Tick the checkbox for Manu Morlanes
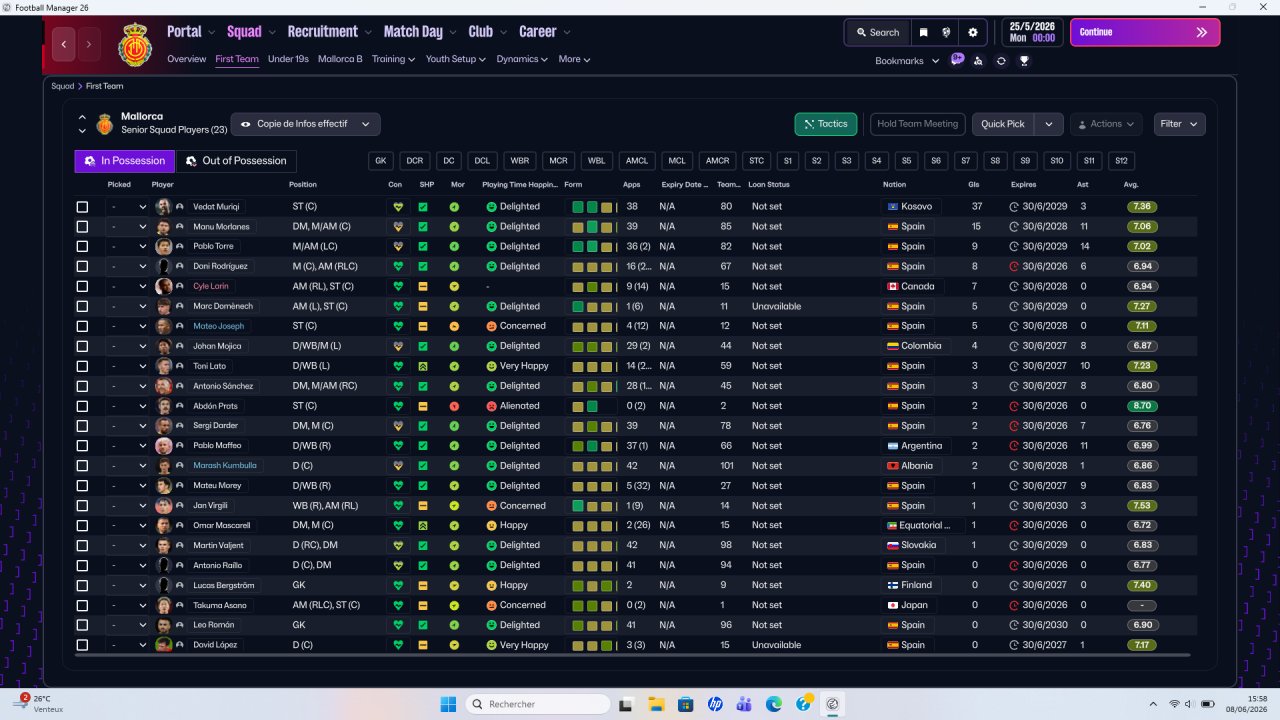 click(82, 227)
